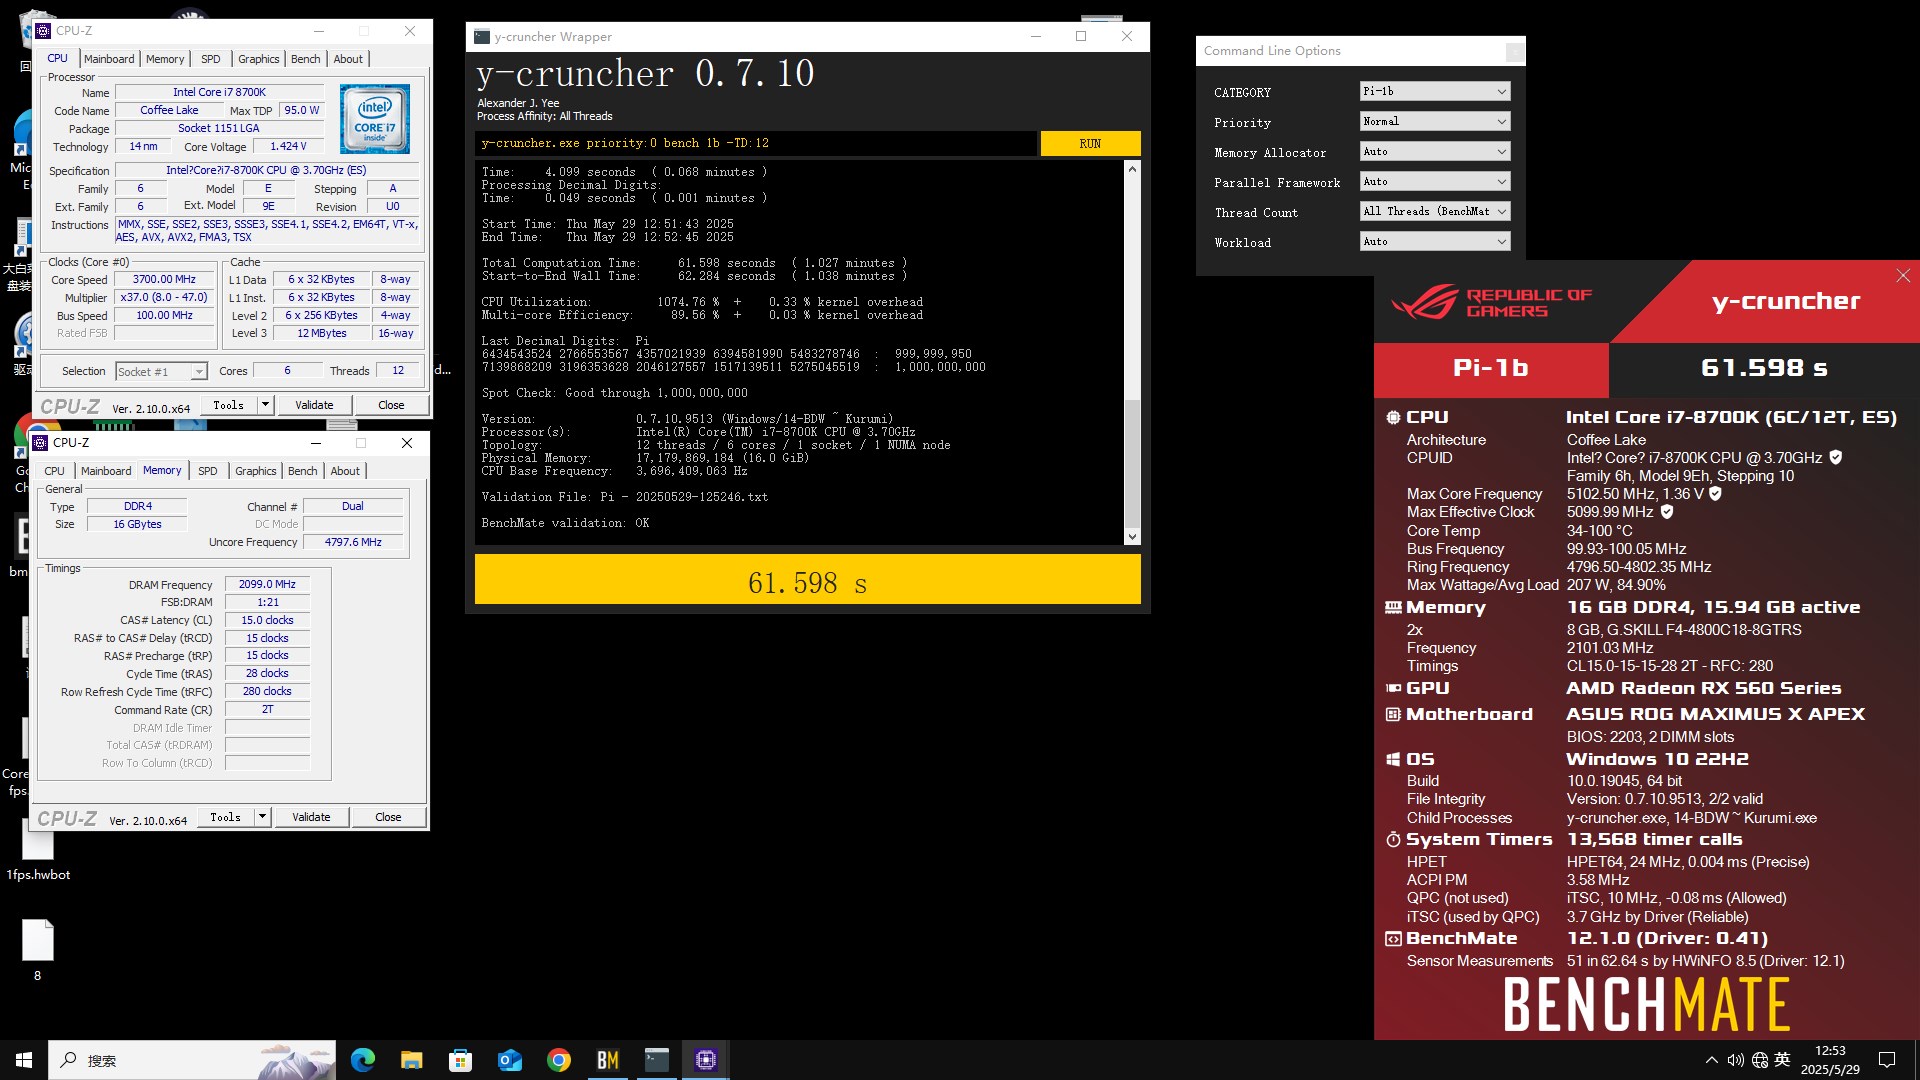Screen dimensions: 1920x1080
Task: Open Bench tab in bottom CPU-Z window
Action: pos(302,471)
